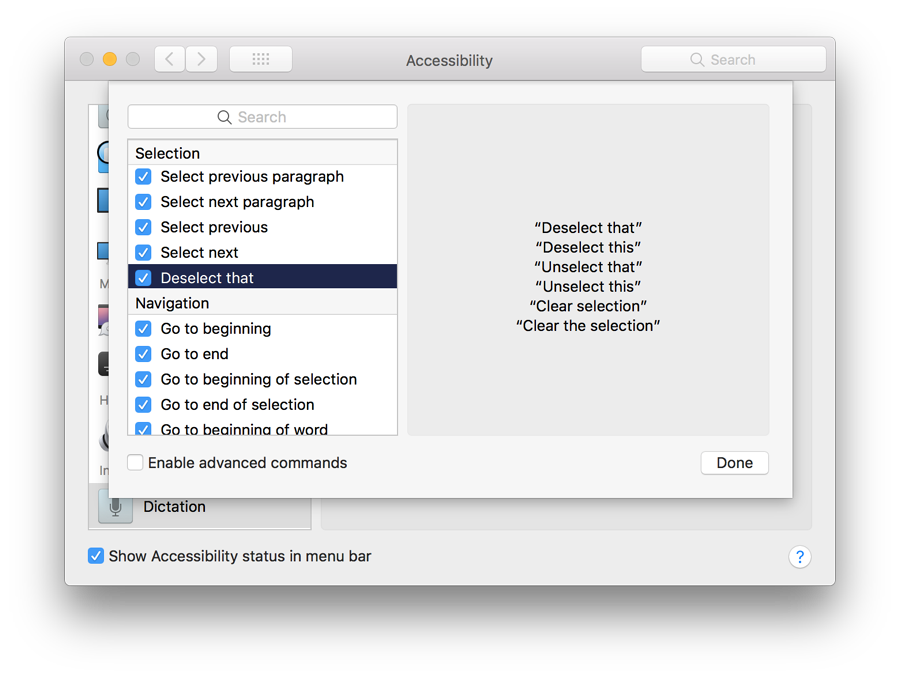Click the "Clear selection" phrase

point(588,306)
